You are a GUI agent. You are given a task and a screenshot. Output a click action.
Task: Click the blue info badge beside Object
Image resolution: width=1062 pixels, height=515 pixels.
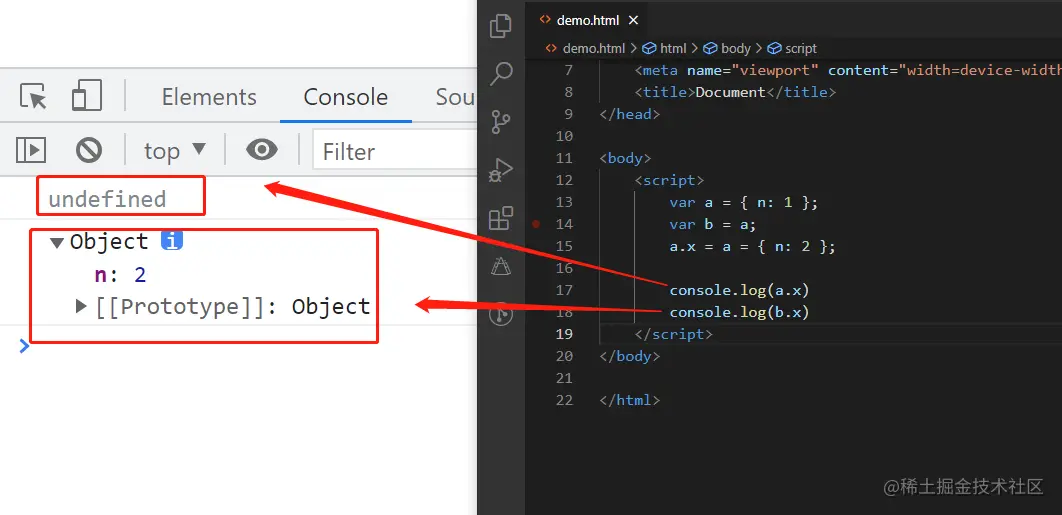tap(172, 241)
